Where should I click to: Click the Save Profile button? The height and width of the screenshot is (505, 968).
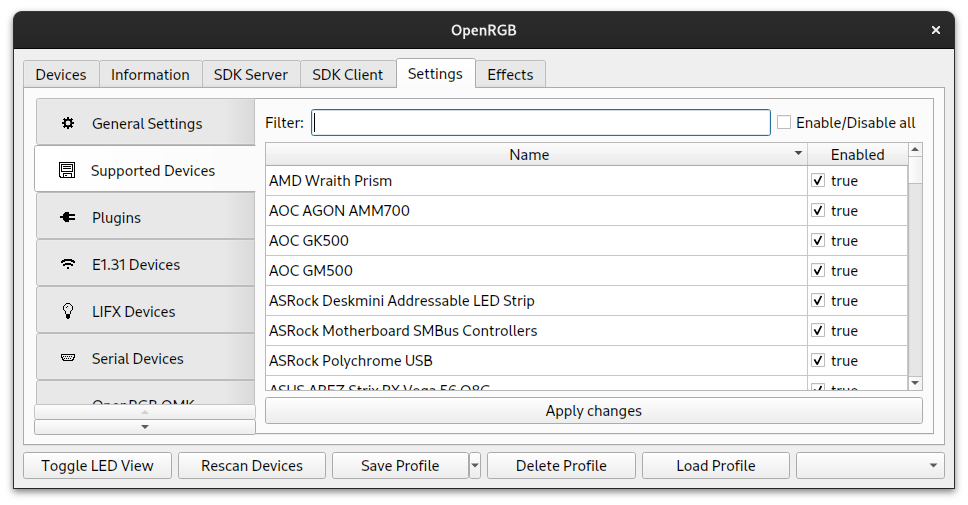tap(400, 465)
